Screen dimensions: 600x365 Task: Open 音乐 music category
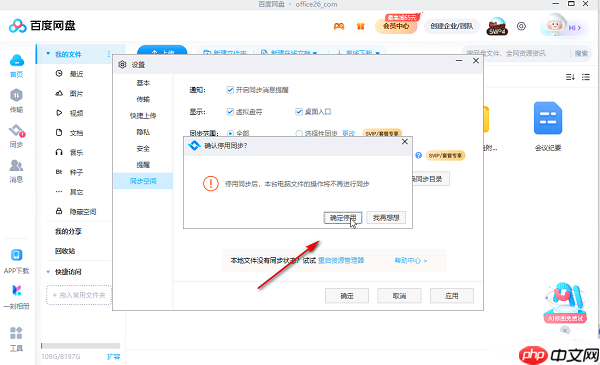[76, 153]
